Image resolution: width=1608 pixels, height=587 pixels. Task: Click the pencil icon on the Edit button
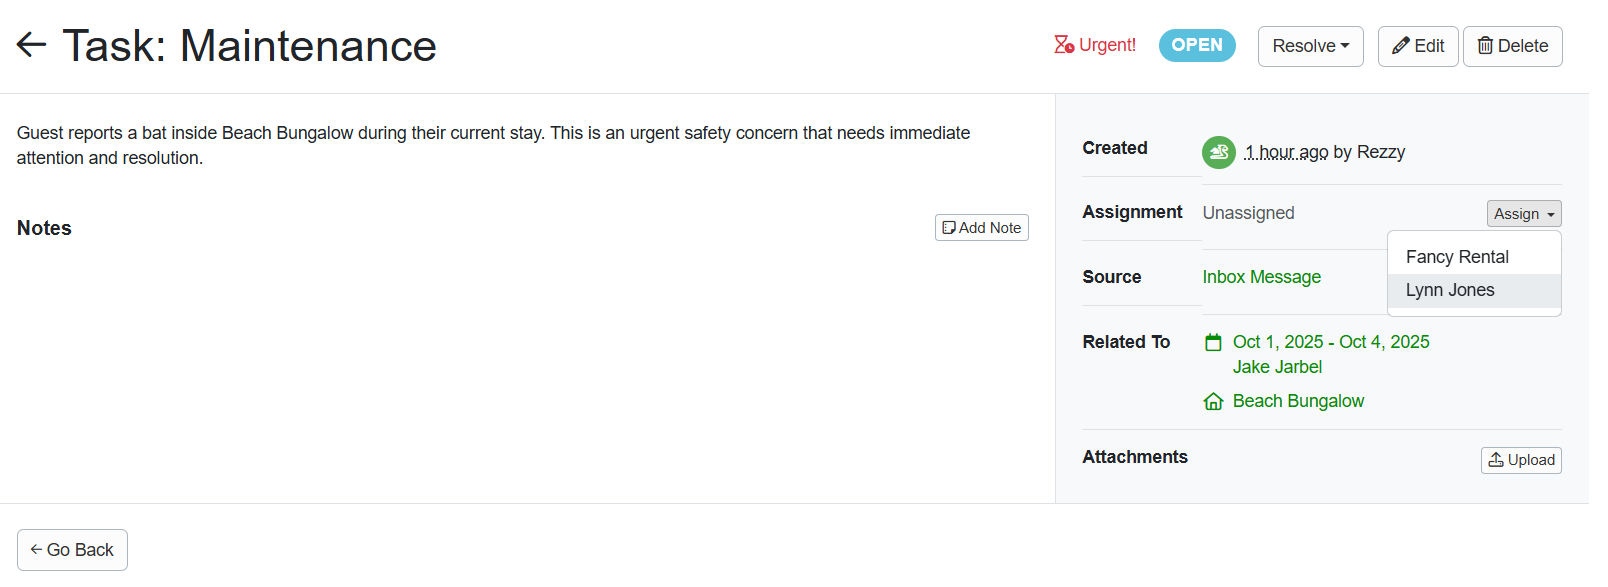1401,45
